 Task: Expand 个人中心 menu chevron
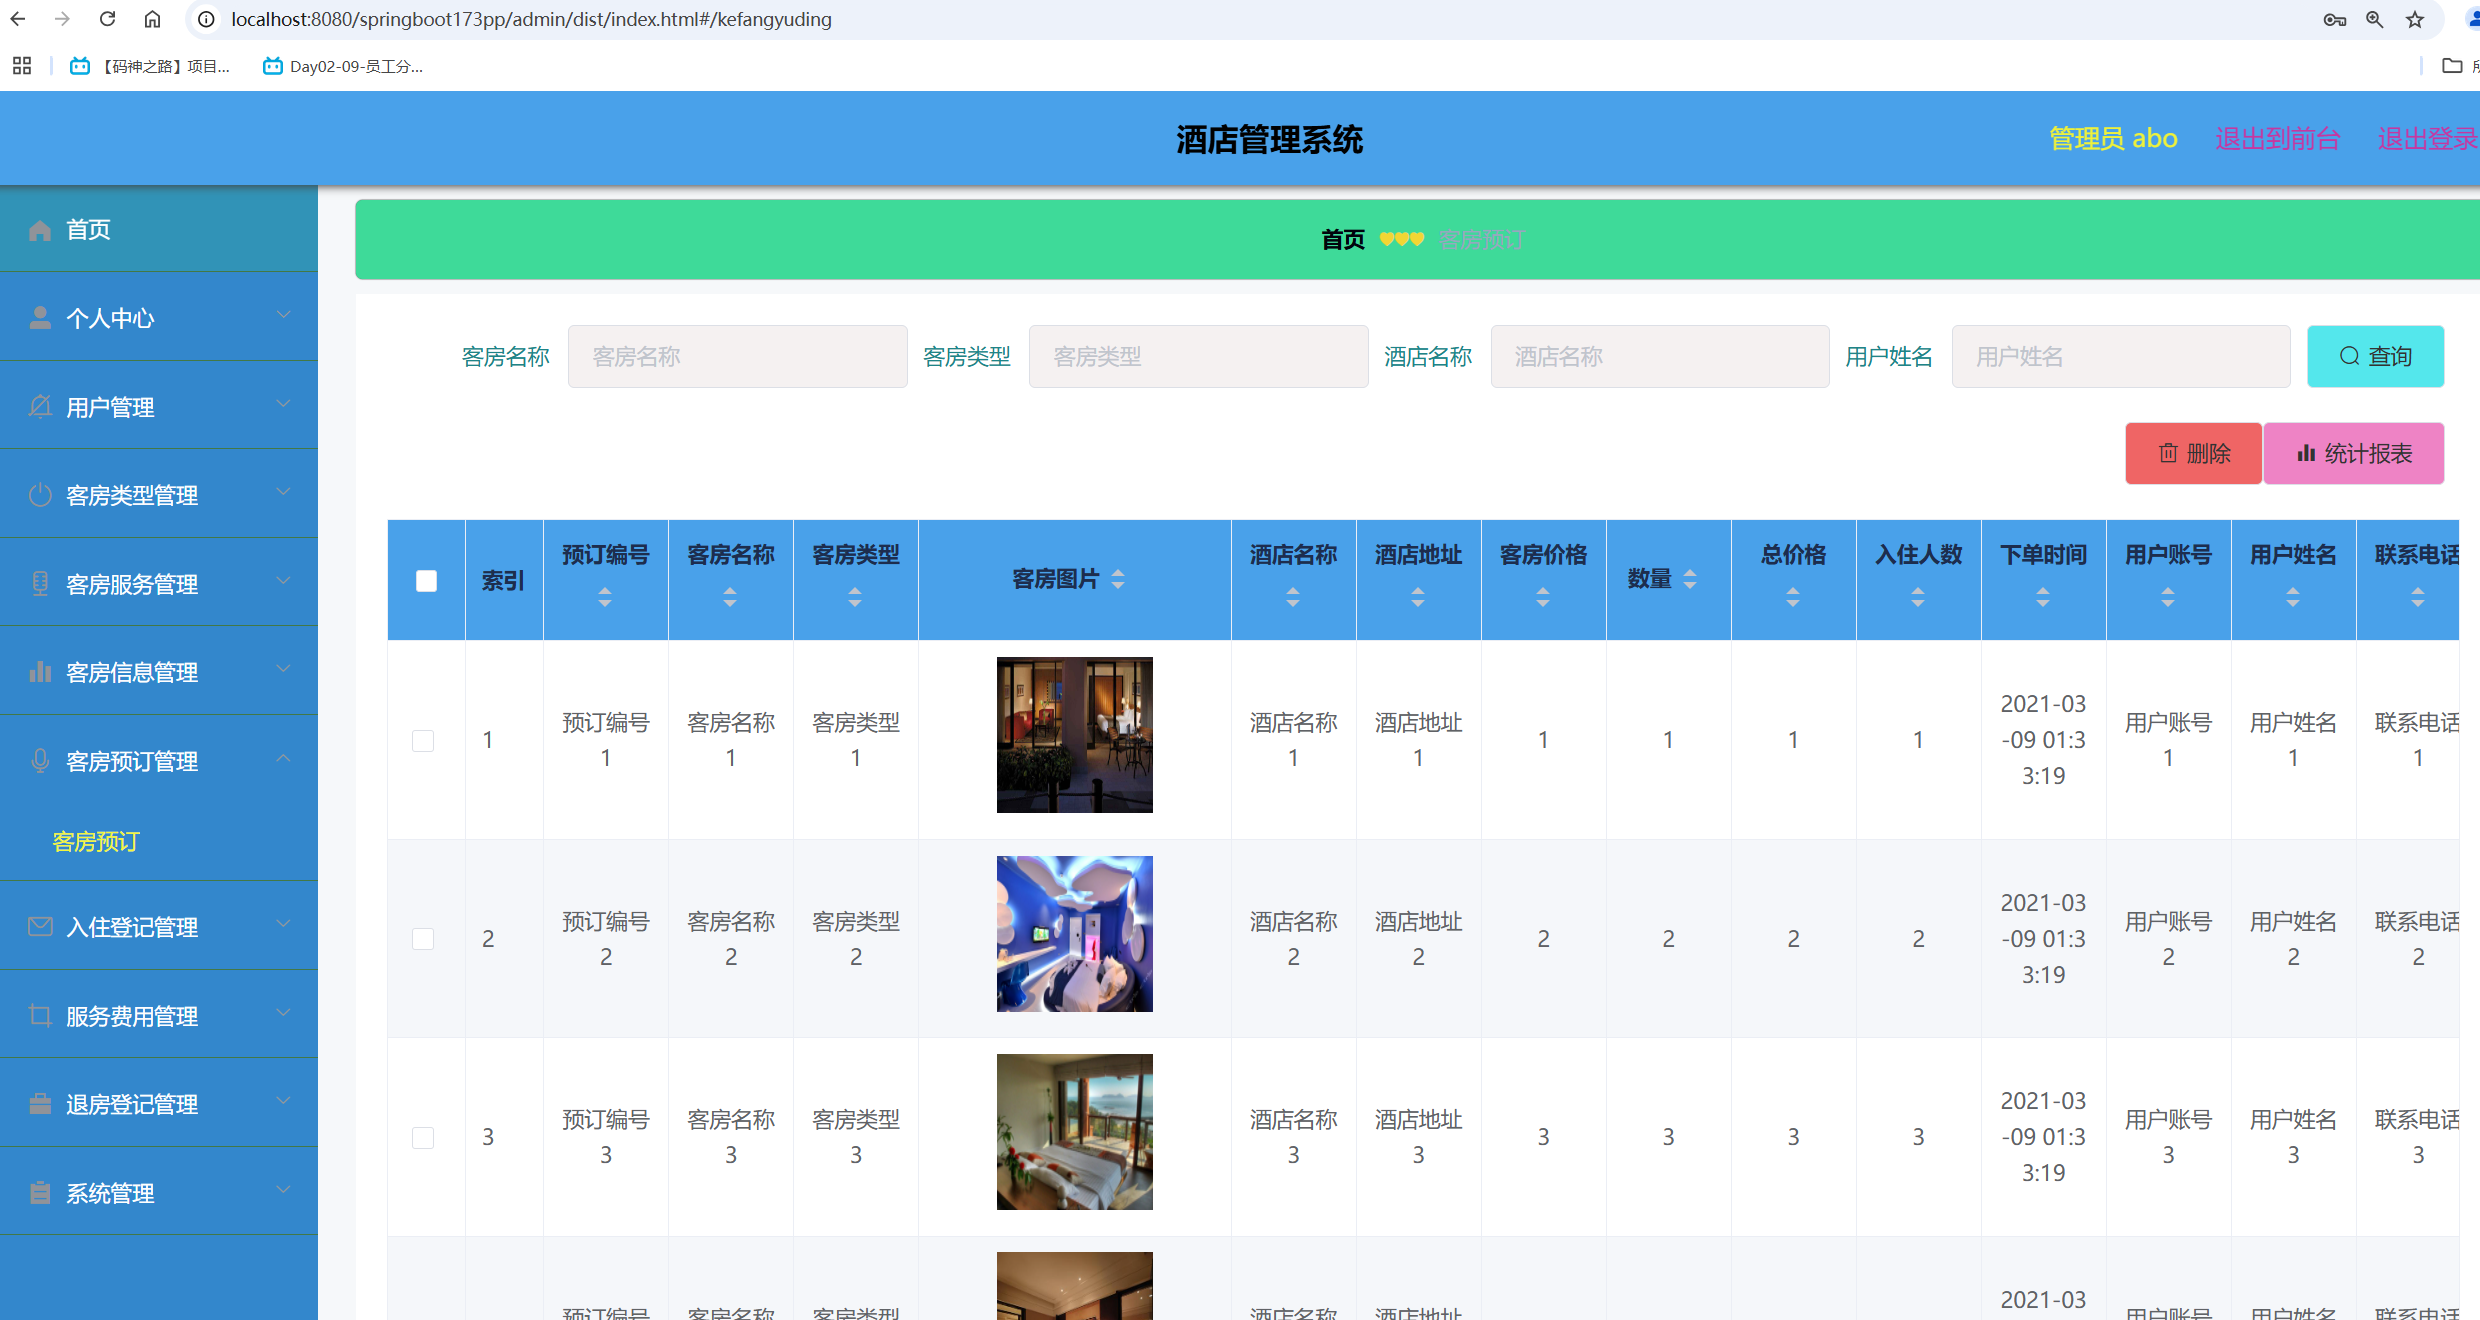coord(283,315)
